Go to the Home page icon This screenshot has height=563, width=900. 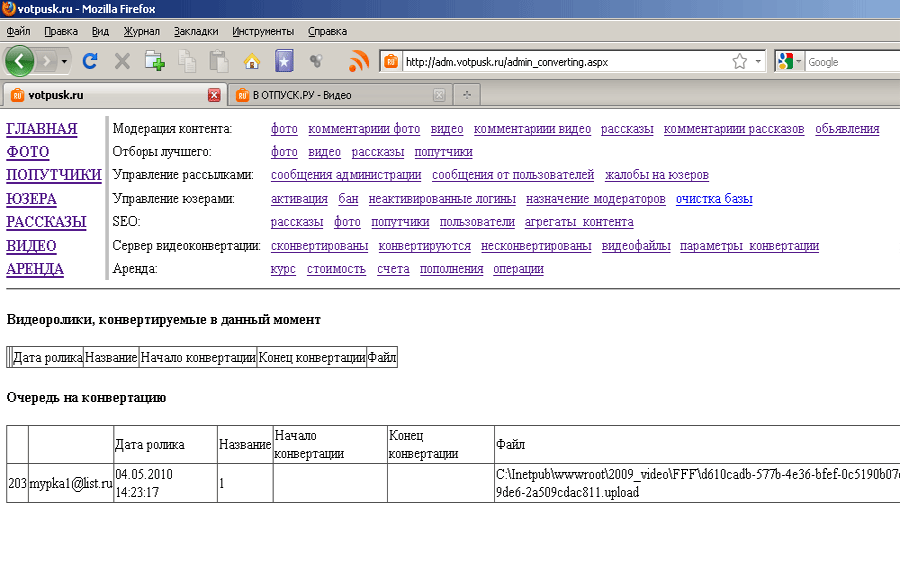(x=251, y=61)
